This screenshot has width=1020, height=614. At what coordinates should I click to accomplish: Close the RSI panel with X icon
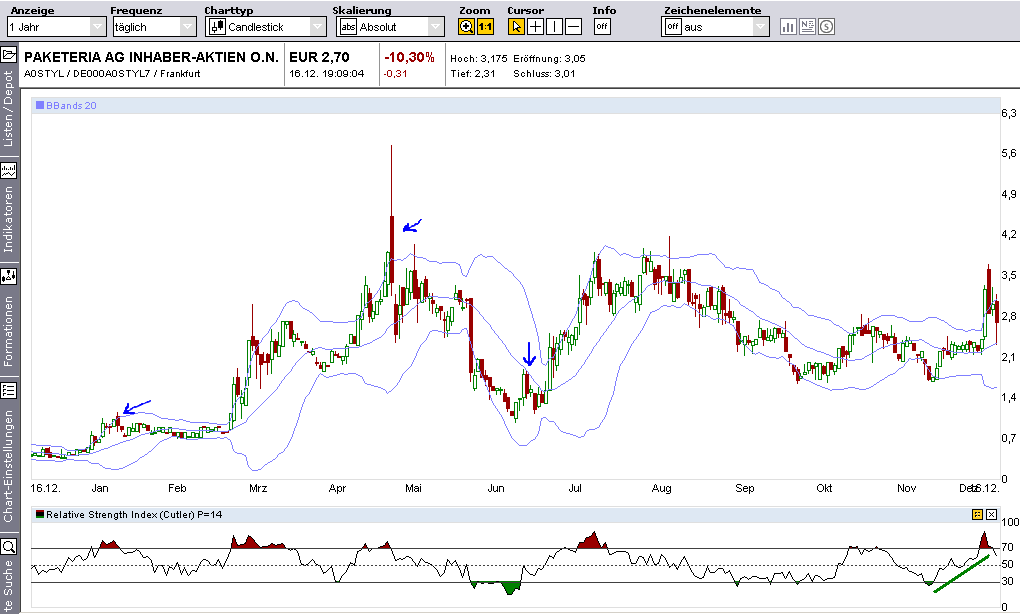point(991,514)
